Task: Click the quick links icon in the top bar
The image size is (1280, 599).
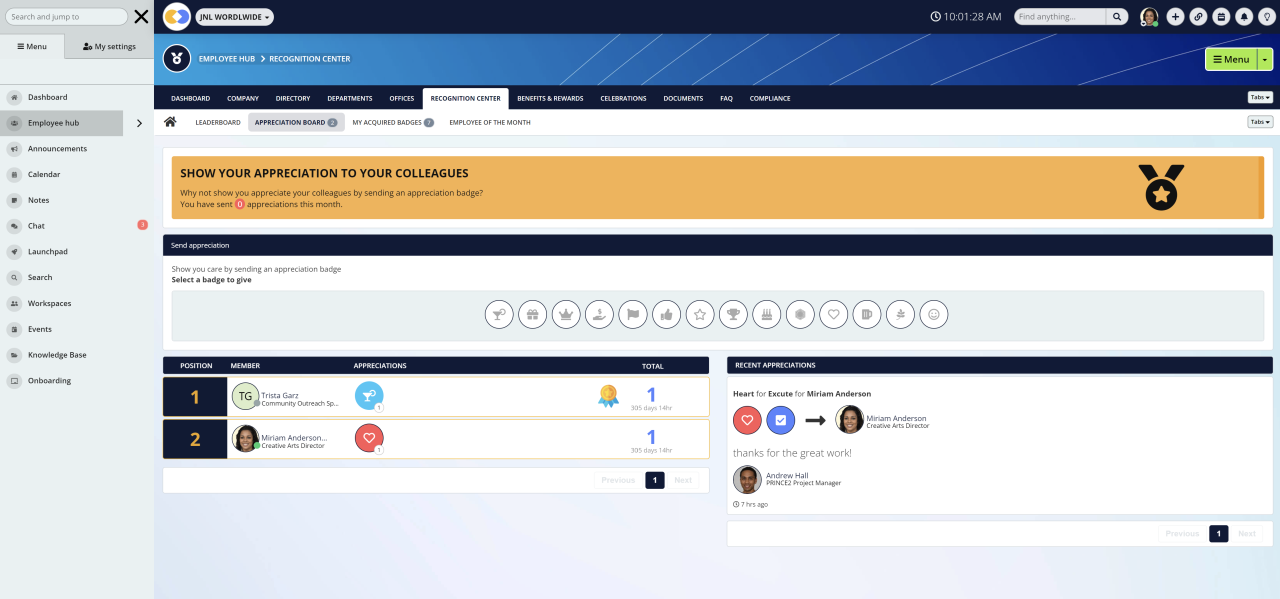Action: pos(1198,16)
